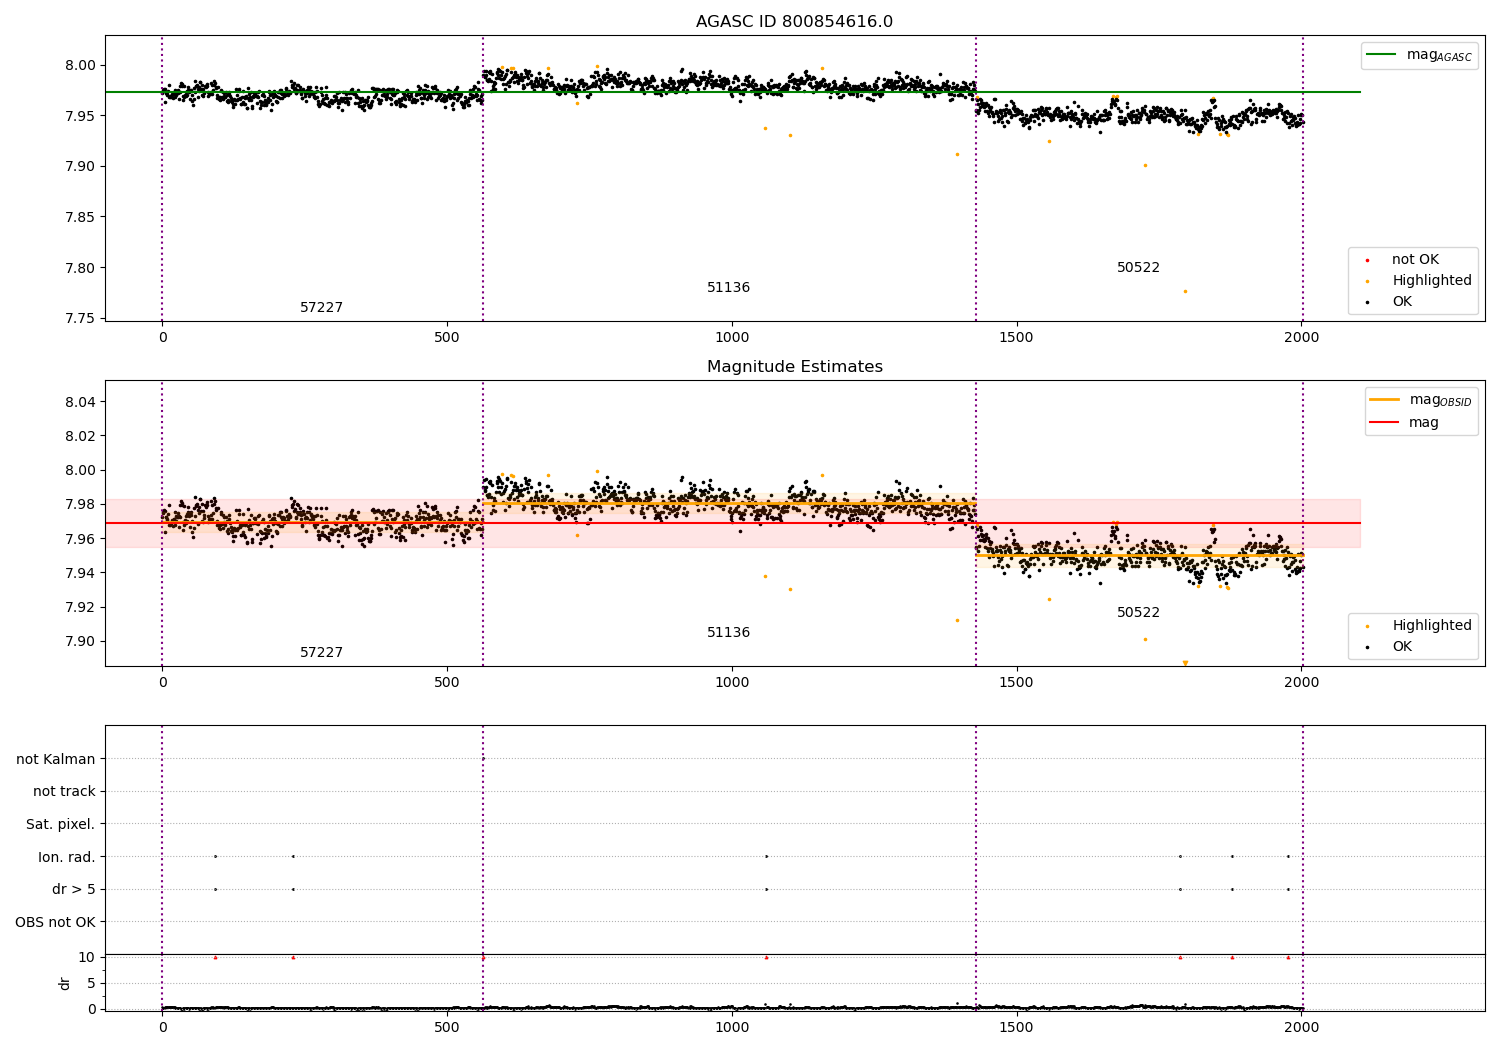
Task: Click obsid label '51136' in Magnitude Estimates plot
Action: [728, 633]
